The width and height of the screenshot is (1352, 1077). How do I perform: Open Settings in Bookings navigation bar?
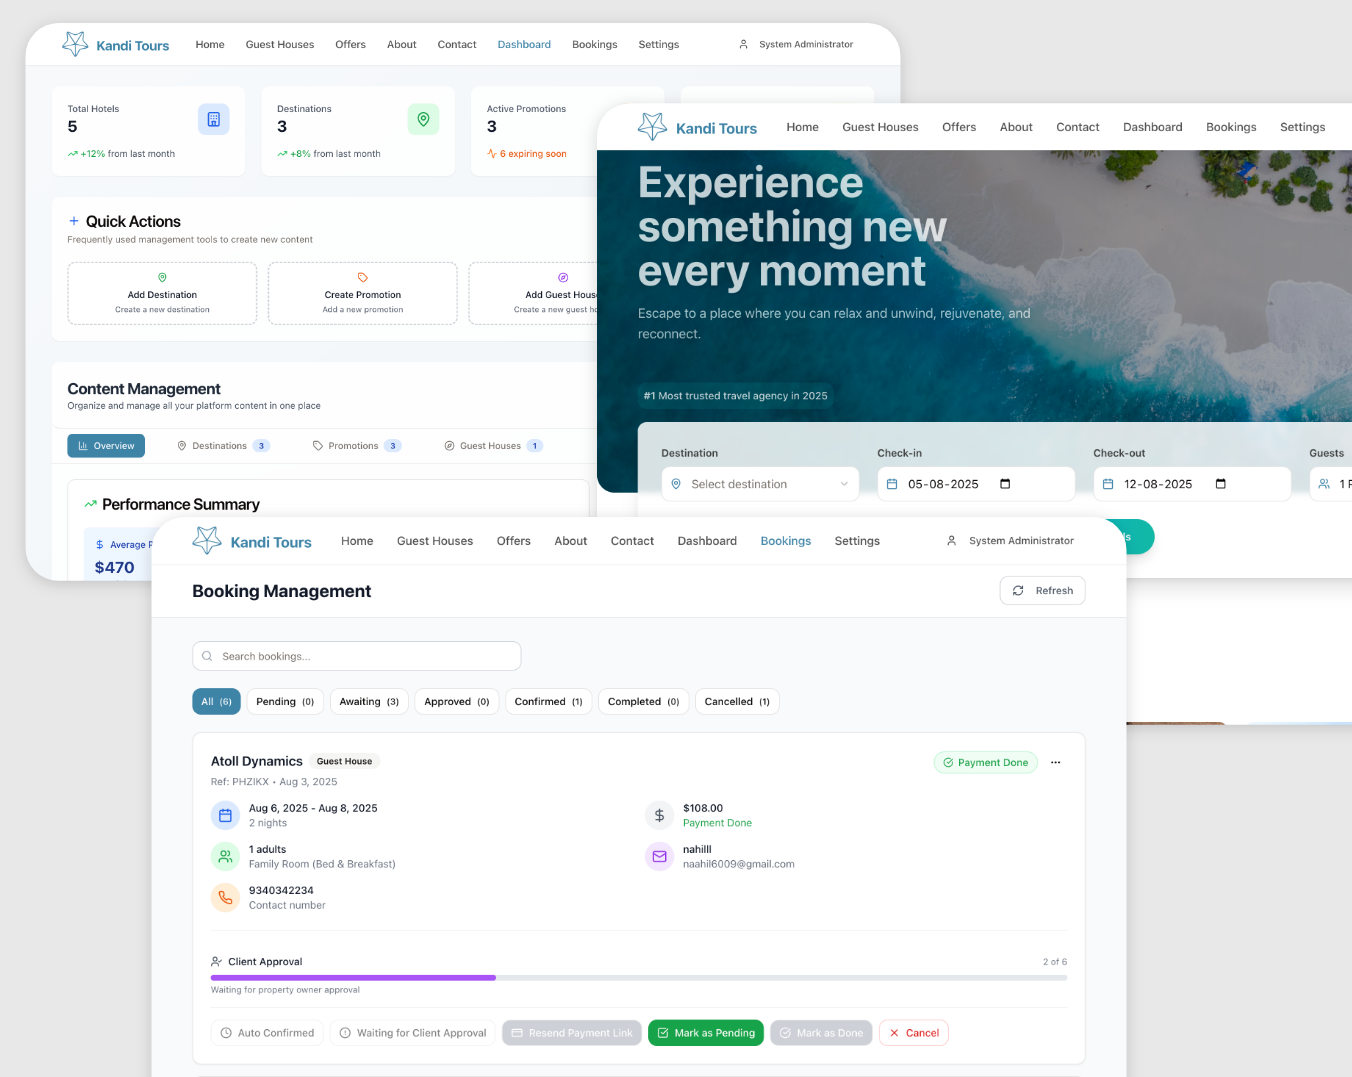857,541
